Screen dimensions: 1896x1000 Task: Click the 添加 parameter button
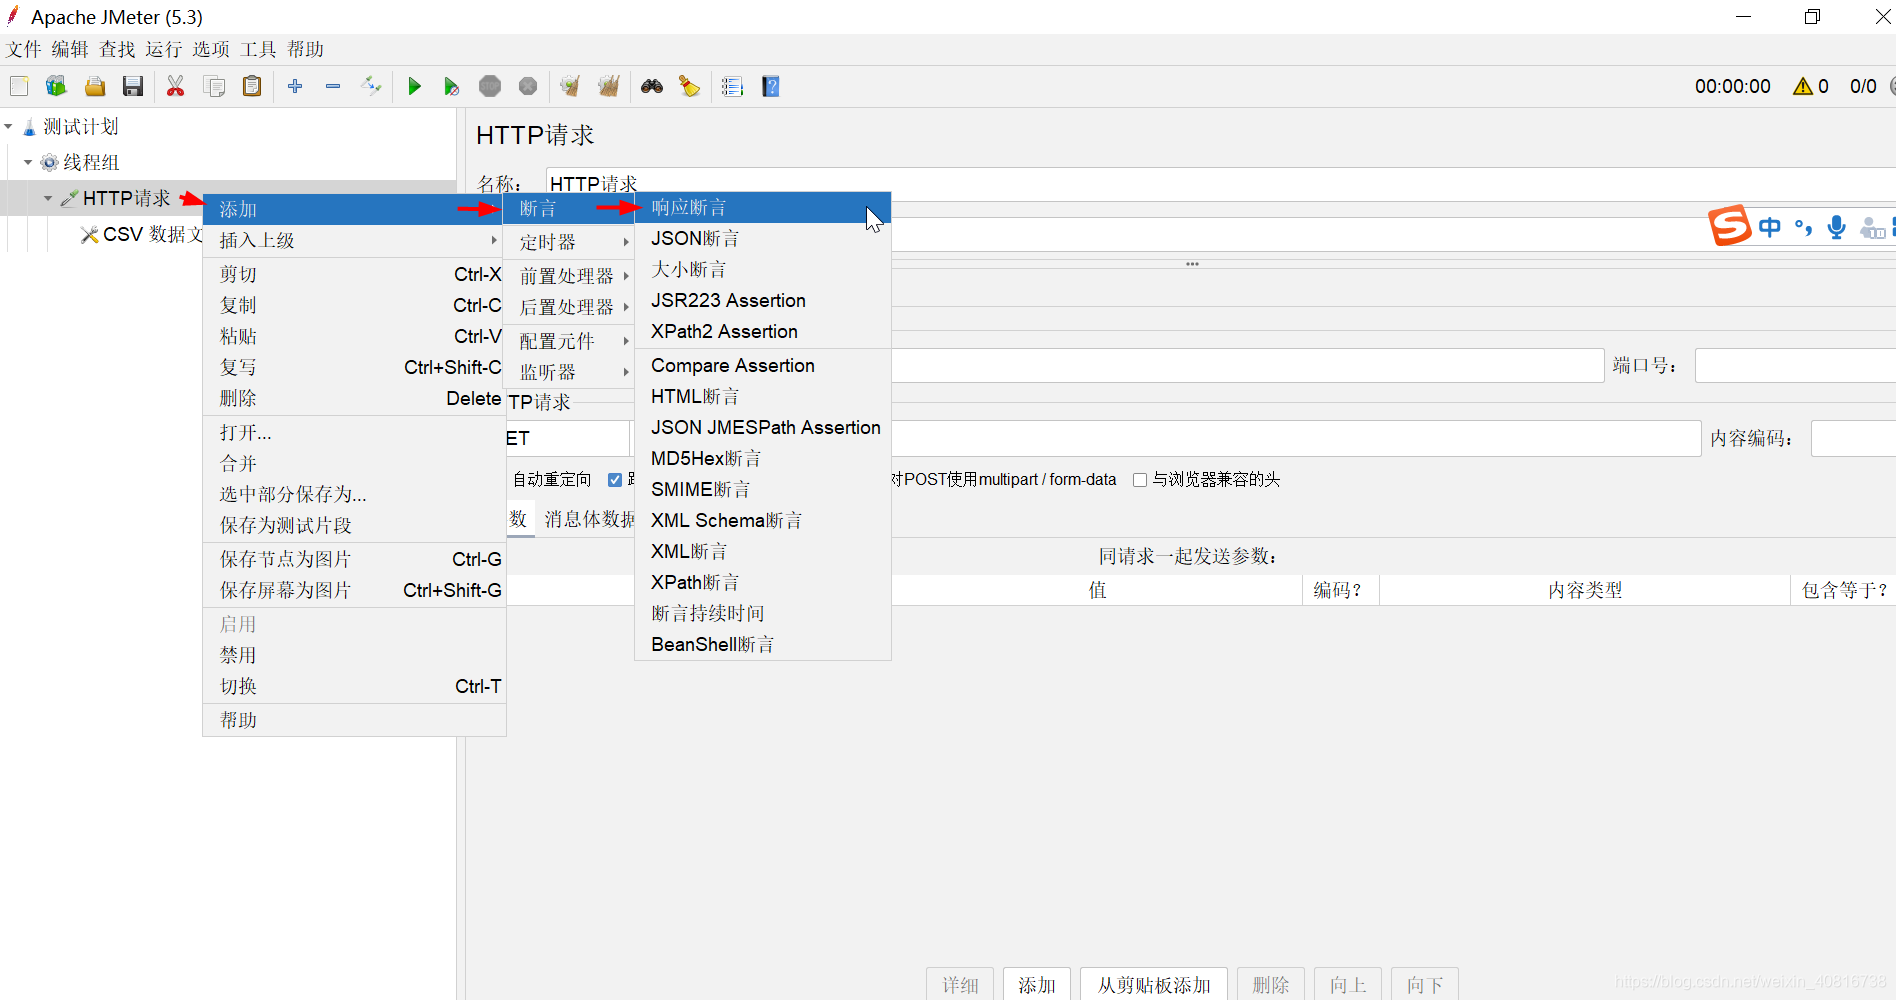(x=1037, y=985)
